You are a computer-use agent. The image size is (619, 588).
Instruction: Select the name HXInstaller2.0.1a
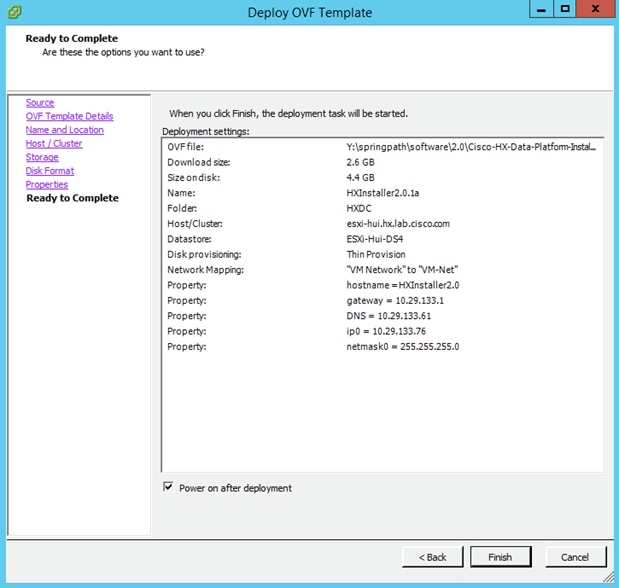383,193
